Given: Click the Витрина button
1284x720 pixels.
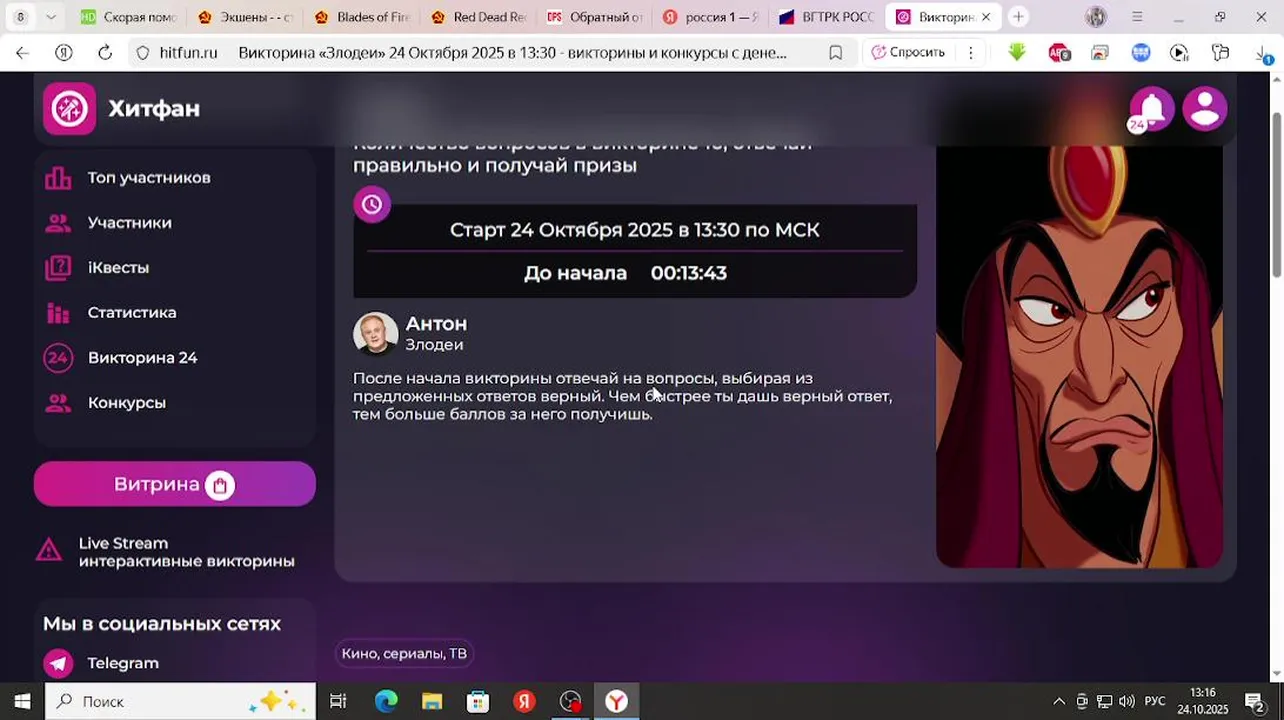Looking at the screenshot, I should tap(175, 485).
